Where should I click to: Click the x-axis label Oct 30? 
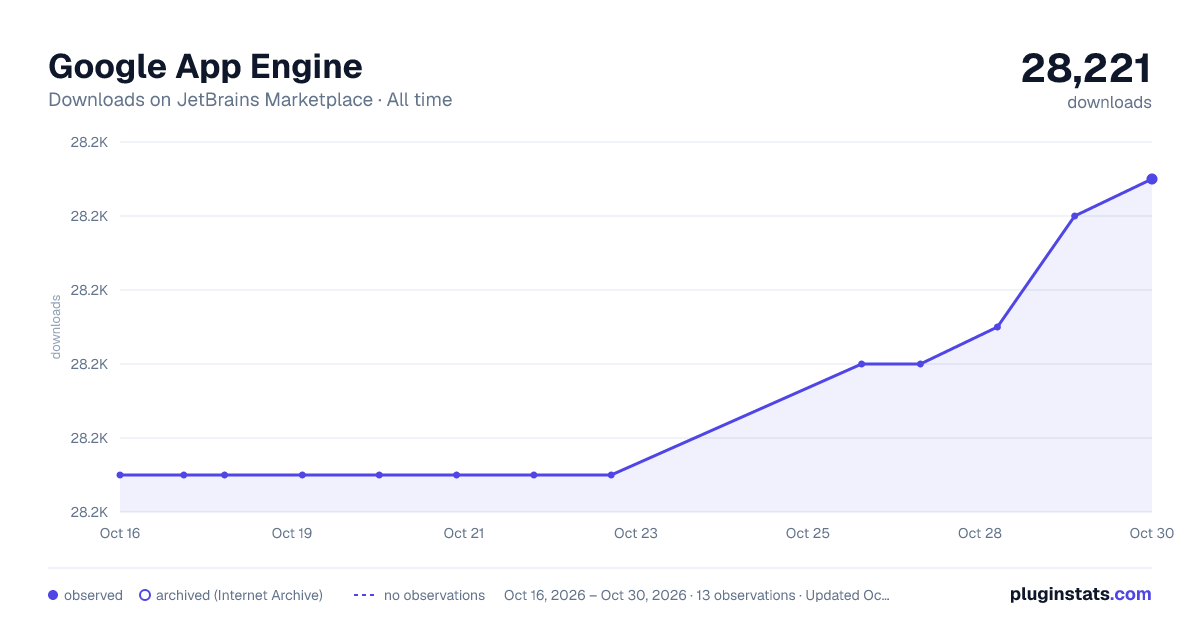pos(1150,533)
